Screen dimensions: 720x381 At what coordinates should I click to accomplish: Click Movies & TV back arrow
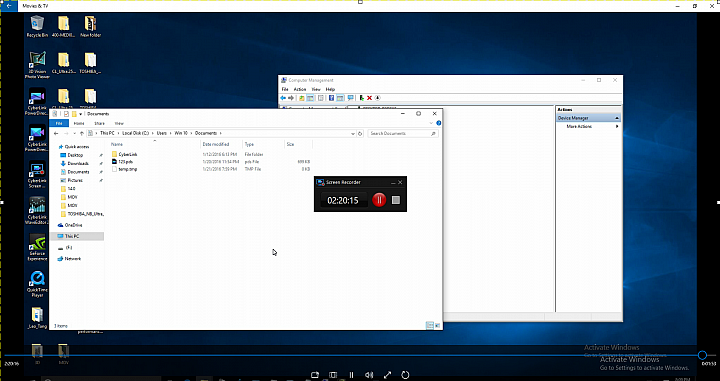(x=9, y=6)
